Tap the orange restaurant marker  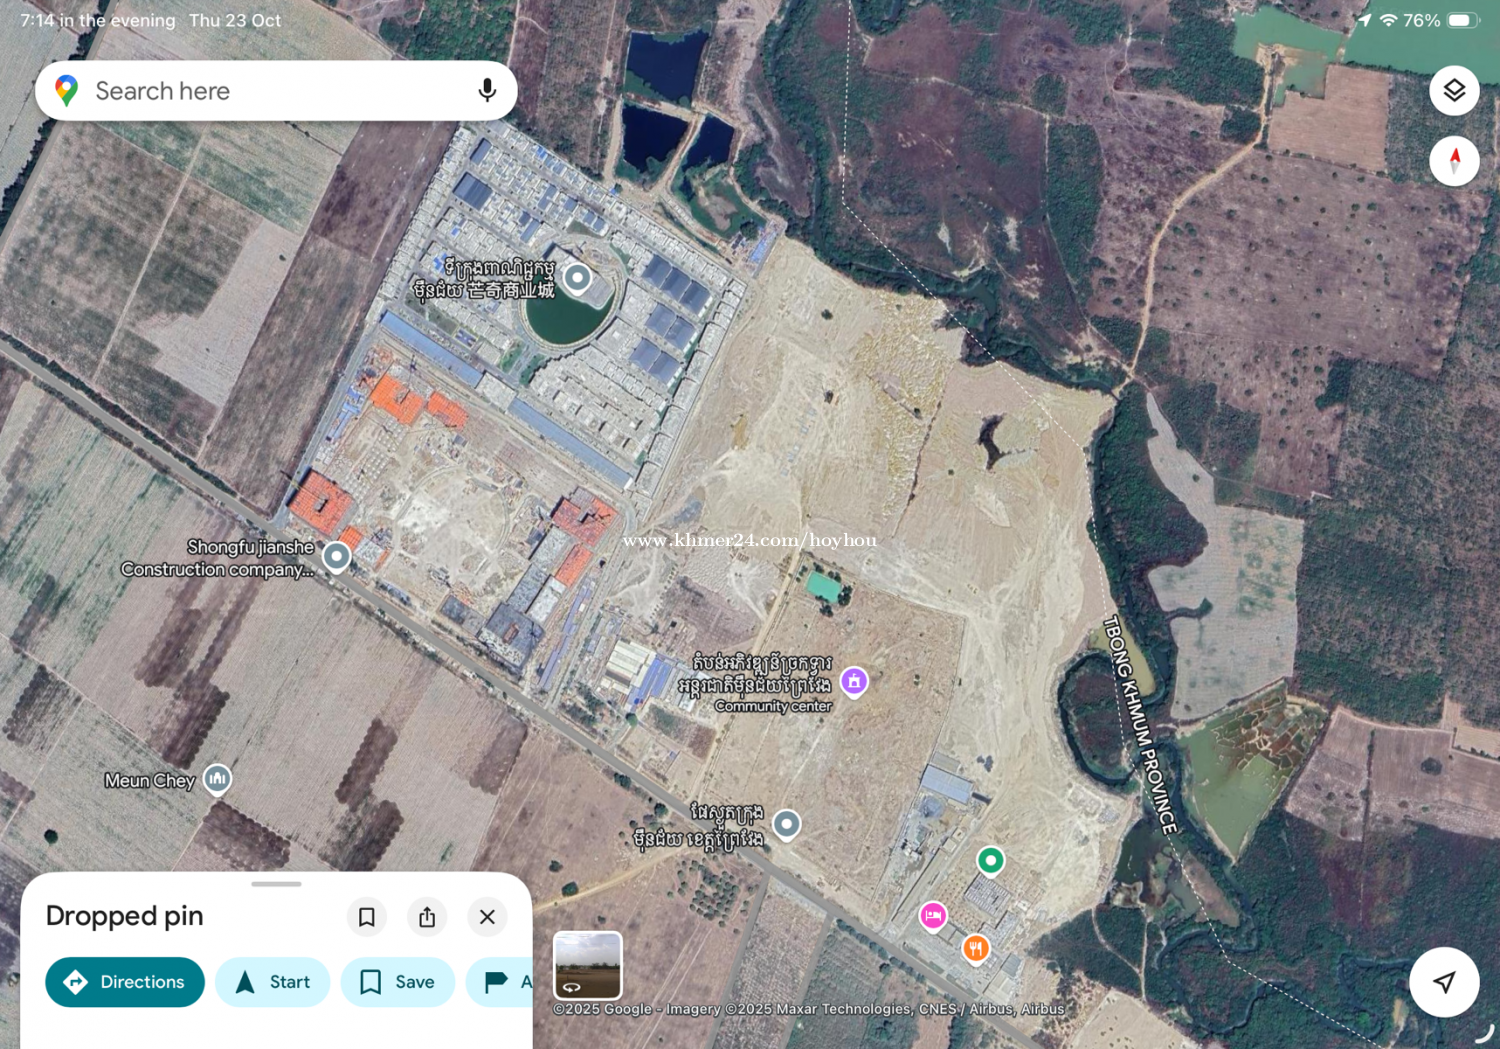click(x=976, y=948)
